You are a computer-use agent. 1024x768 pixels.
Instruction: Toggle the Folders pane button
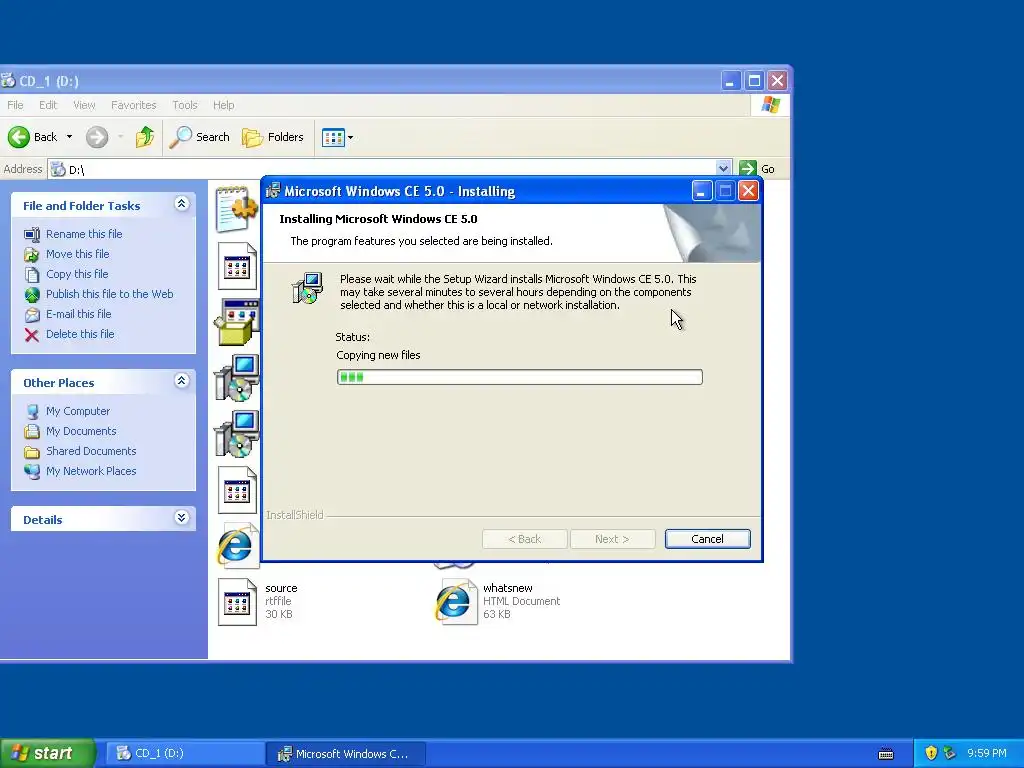[x=273, y=137]
